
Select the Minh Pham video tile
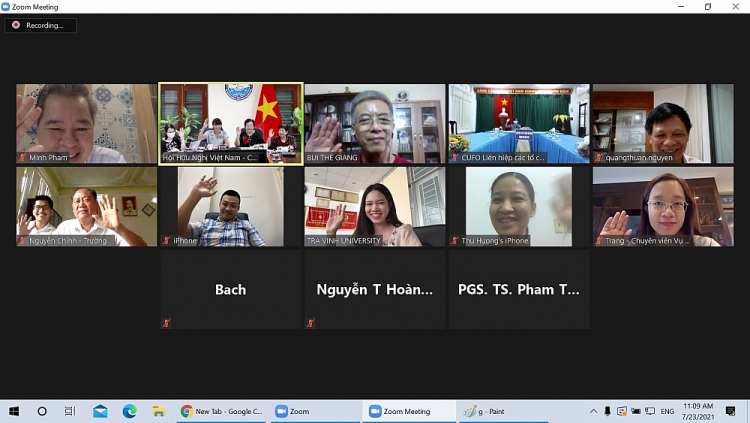point(87,124)
